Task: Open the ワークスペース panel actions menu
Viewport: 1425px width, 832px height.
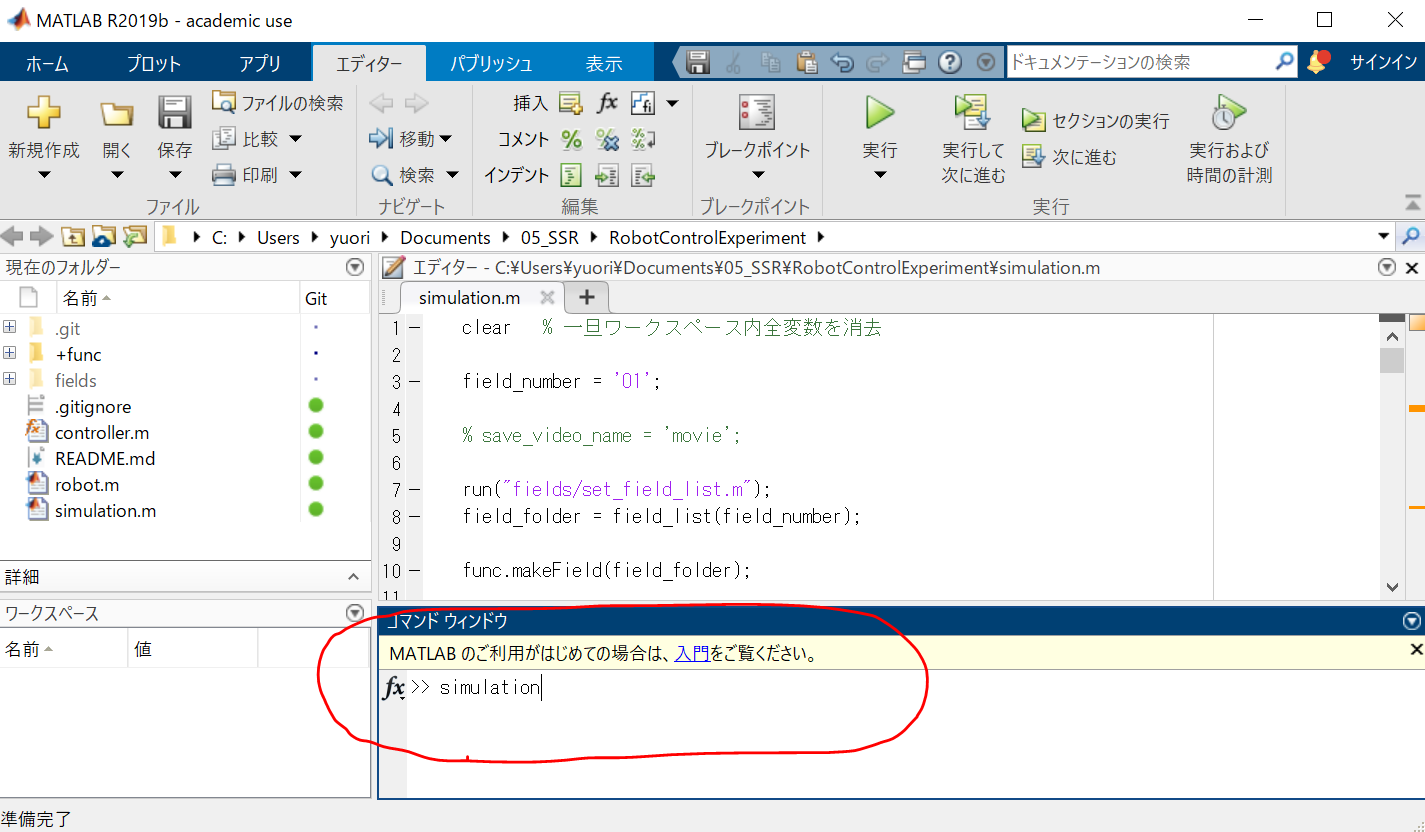Action: pyautogui.click(x=354, y=612)
